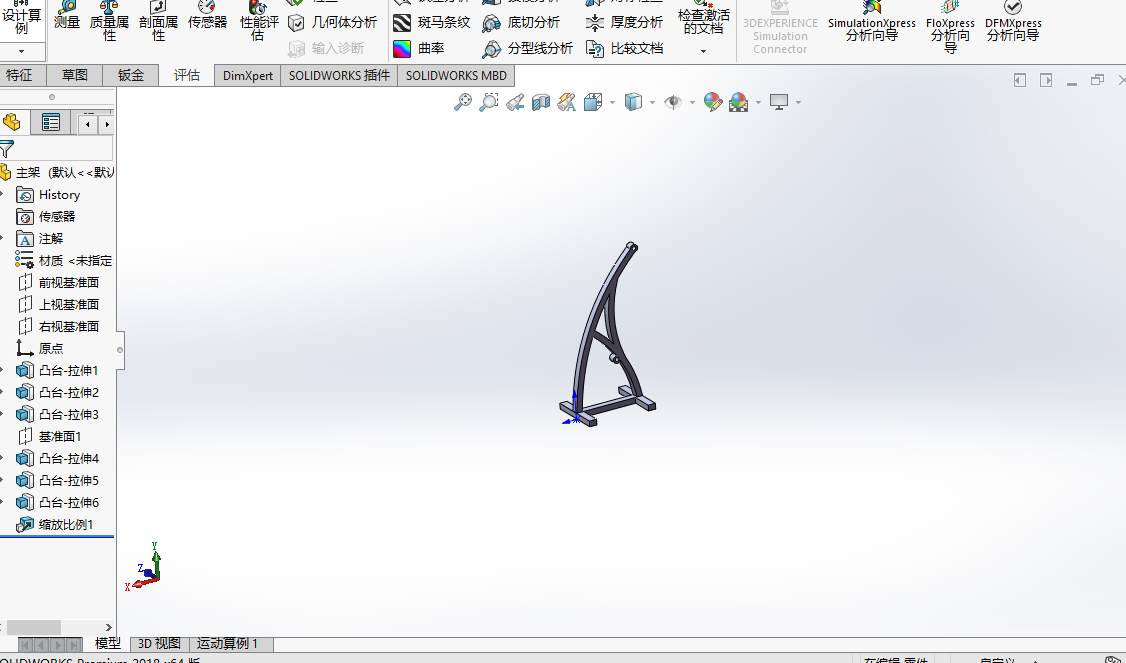Open View Settings dropdown arrow
The image size is (1126, 663).
798,103
